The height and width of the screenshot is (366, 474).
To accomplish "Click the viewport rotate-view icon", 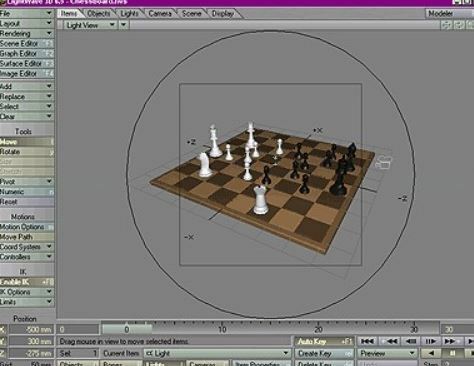I will pyautogui.click(x=459, y=25).
